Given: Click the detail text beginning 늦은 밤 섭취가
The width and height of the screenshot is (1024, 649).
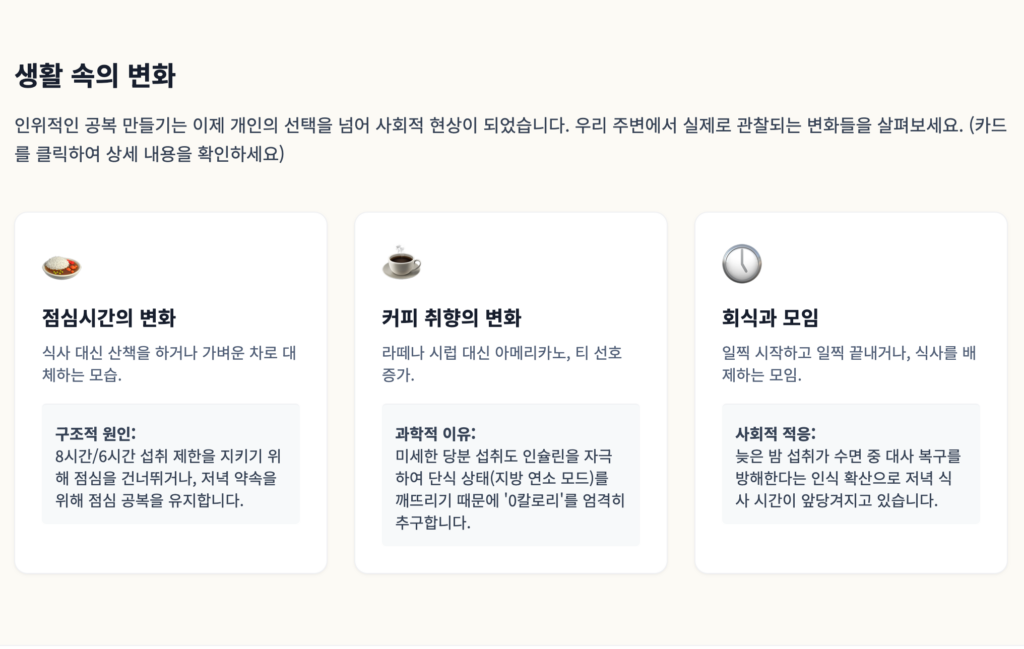Looking at the screenshot, I should [847, 456].
